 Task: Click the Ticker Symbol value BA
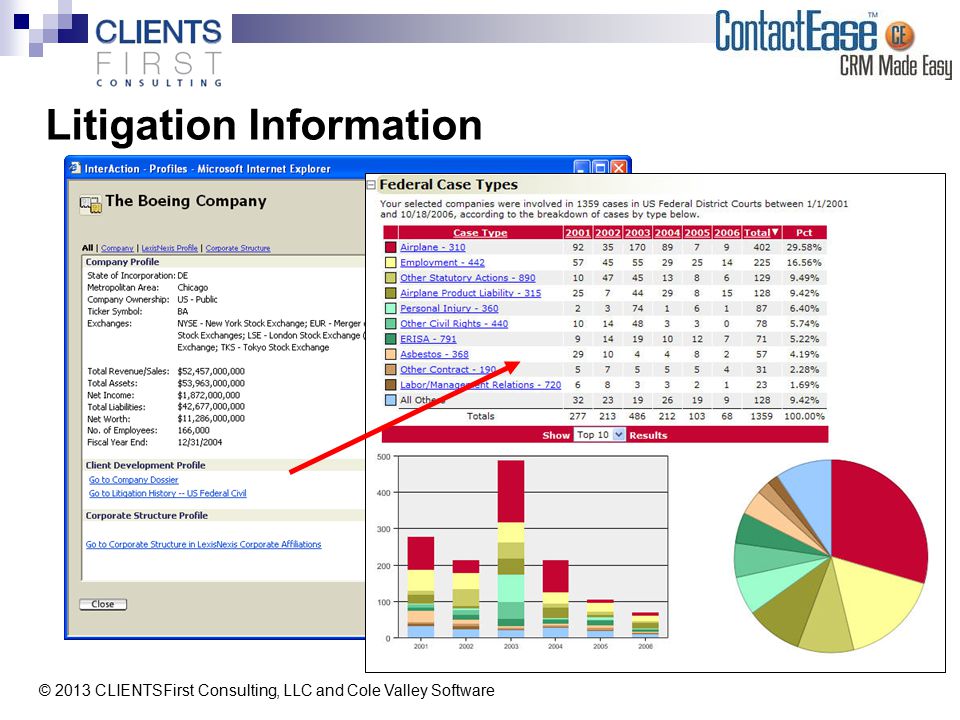click(x=182, y=311)
